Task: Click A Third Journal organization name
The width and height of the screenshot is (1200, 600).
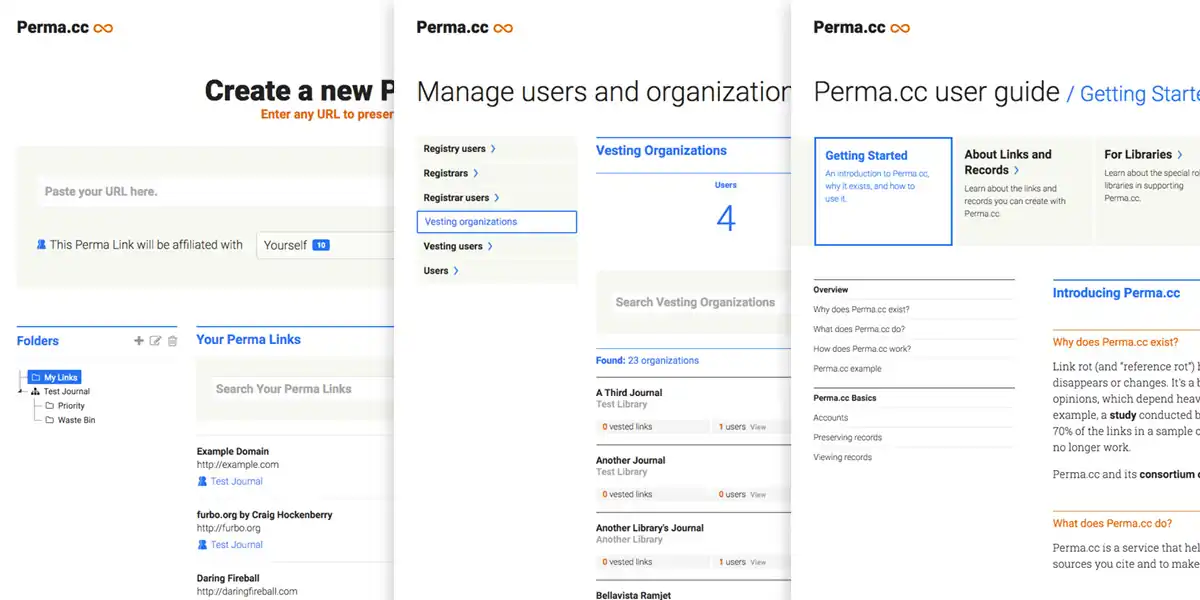Action: point(629,393)
